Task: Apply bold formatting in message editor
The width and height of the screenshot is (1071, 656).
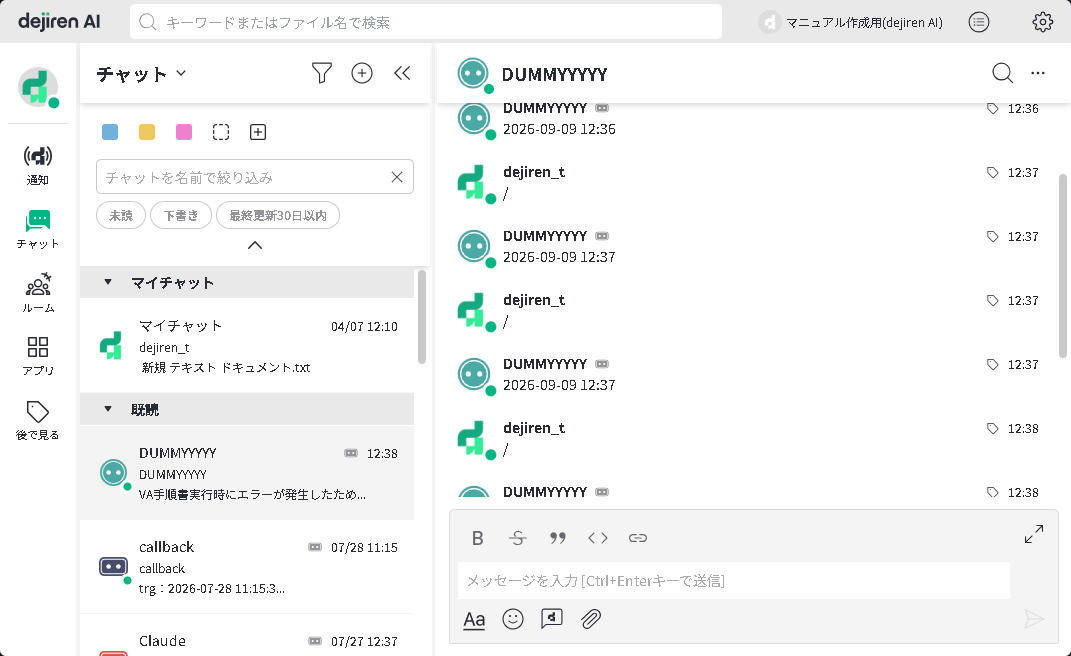Action: tap(478, 538)
